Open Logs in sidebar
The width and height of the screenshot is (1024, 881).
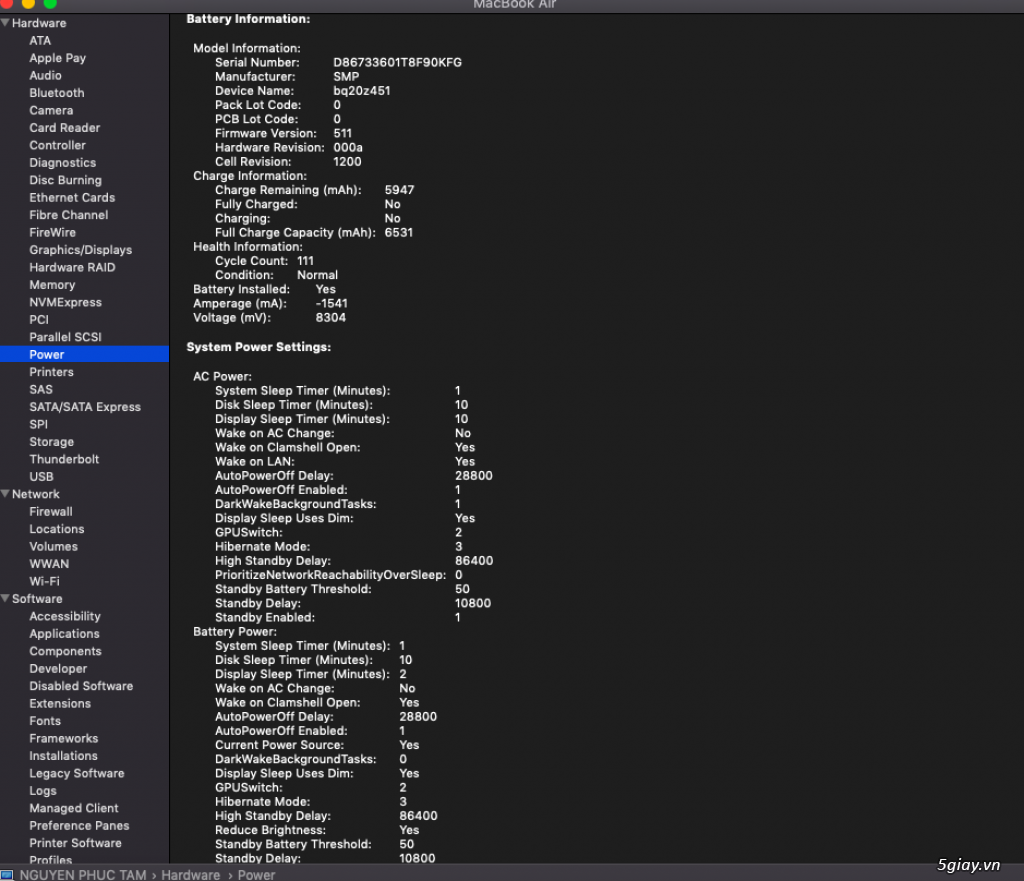point(42,791)
